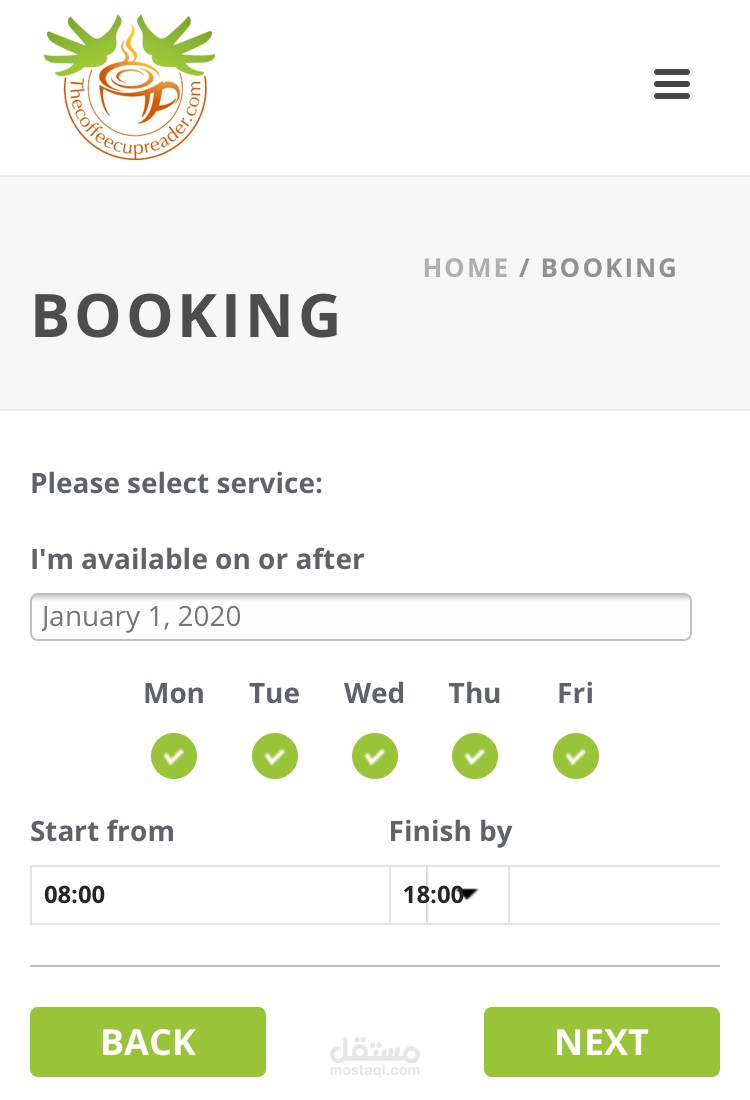Click the Thecoffeecupreader.com logo

click(x=130, y=87)
